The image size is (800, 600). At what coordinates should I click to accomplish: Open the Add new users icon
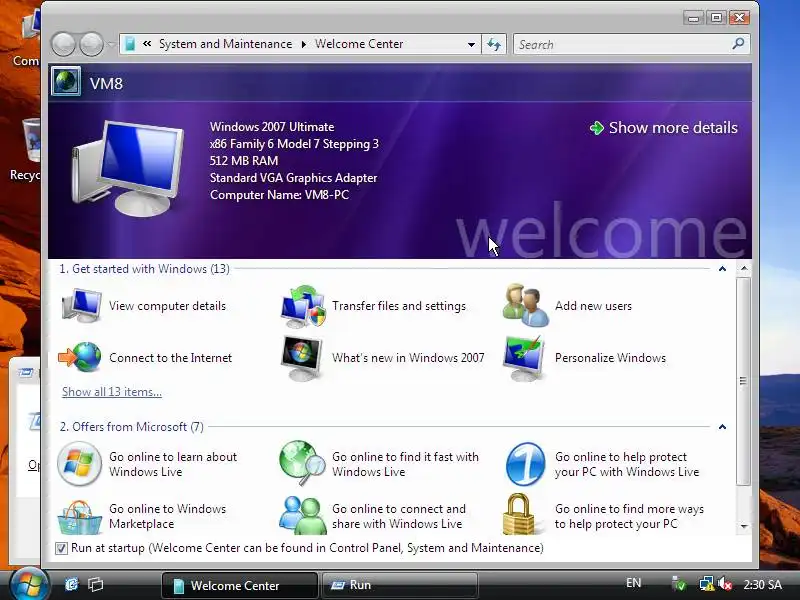pyautogui.click(x=526, y=306)
